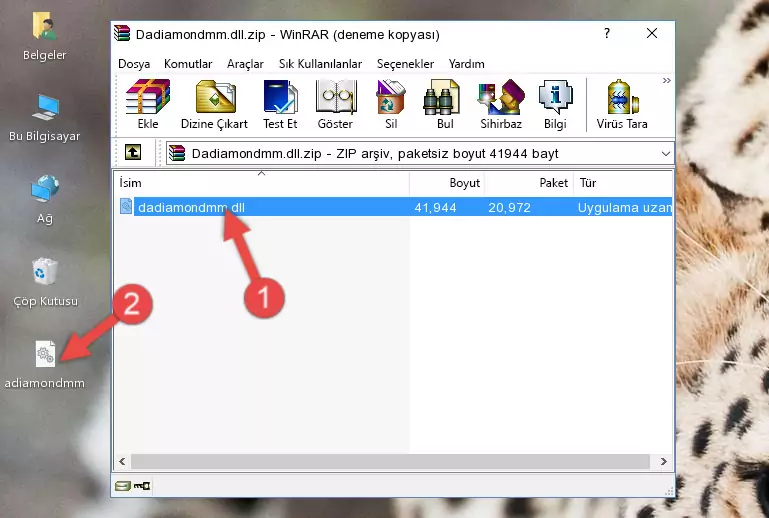Viewport: 769px width, 518px height.
Task: Open the Seçenekler menu
Action: [x=405, y=64]
